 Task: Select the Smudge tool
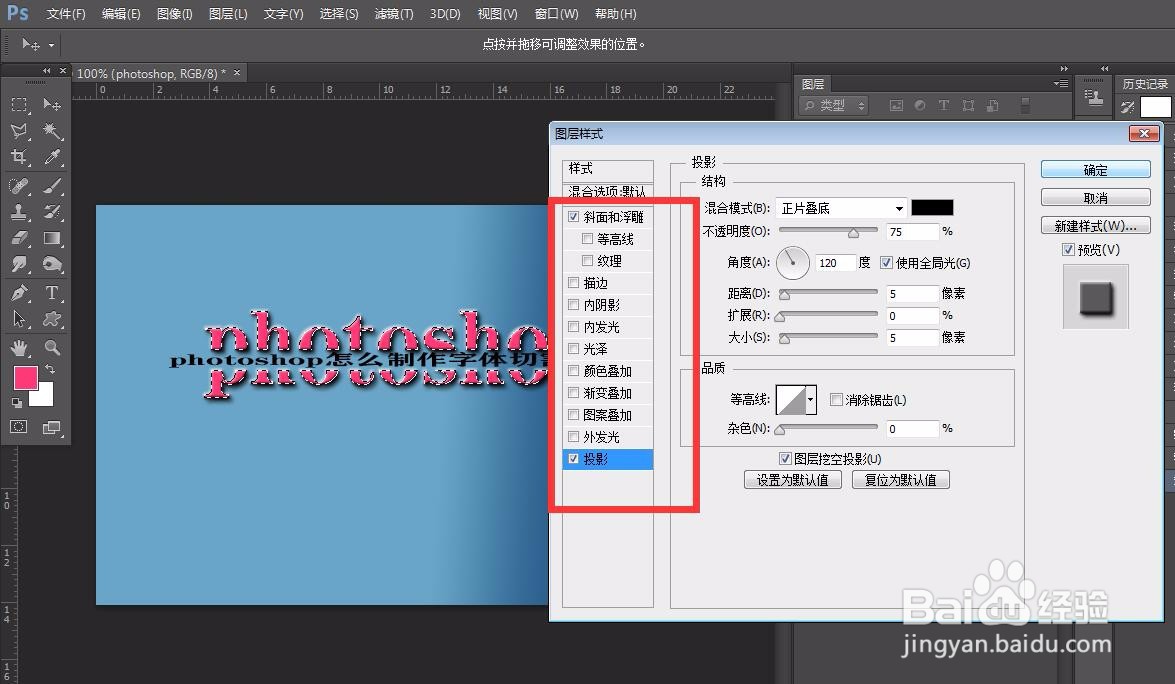tap(19, 264)
